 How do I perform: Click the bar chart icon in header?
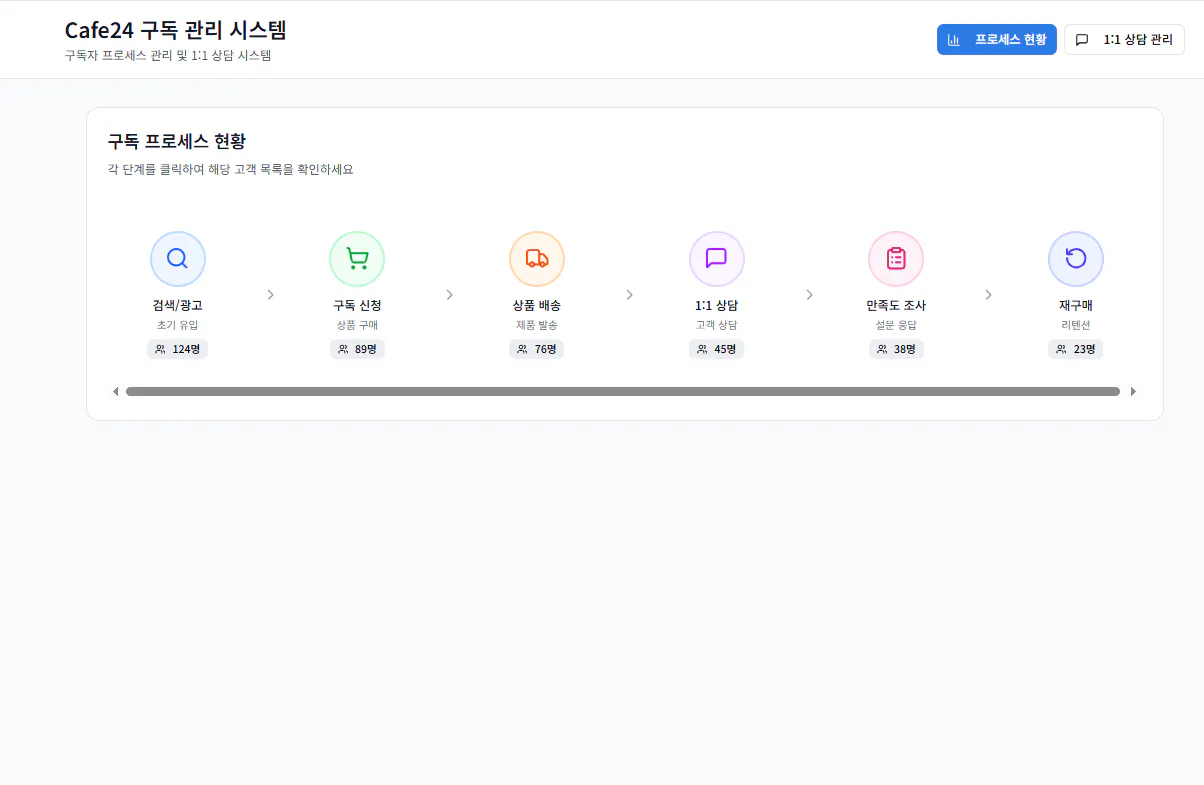[954, 40]
